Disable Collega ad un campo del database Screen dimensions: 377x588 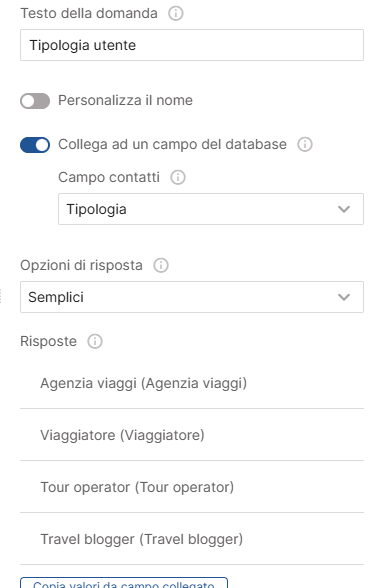35,145
